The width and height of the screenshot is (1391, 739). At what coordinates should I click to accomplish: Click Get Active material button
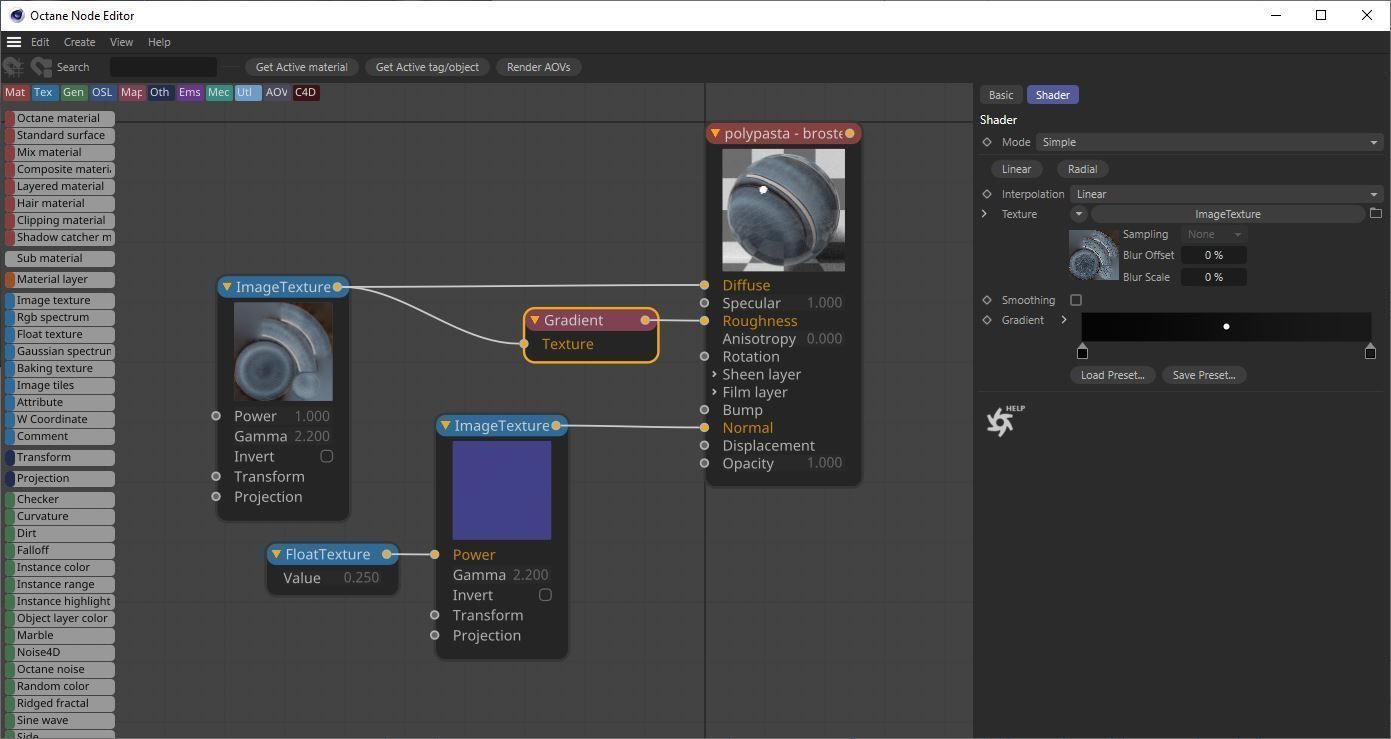[302, 67]
